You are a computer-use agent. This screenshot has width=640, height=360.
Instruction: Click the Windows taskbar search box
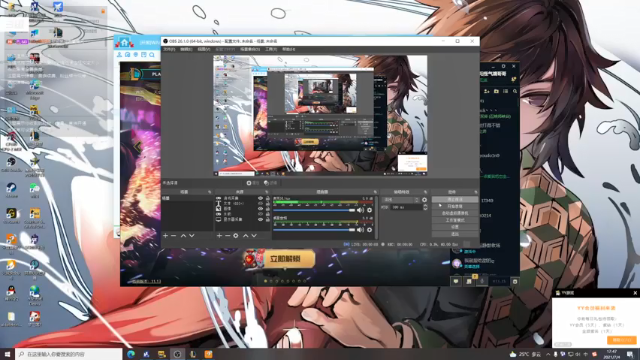point(69,354)
